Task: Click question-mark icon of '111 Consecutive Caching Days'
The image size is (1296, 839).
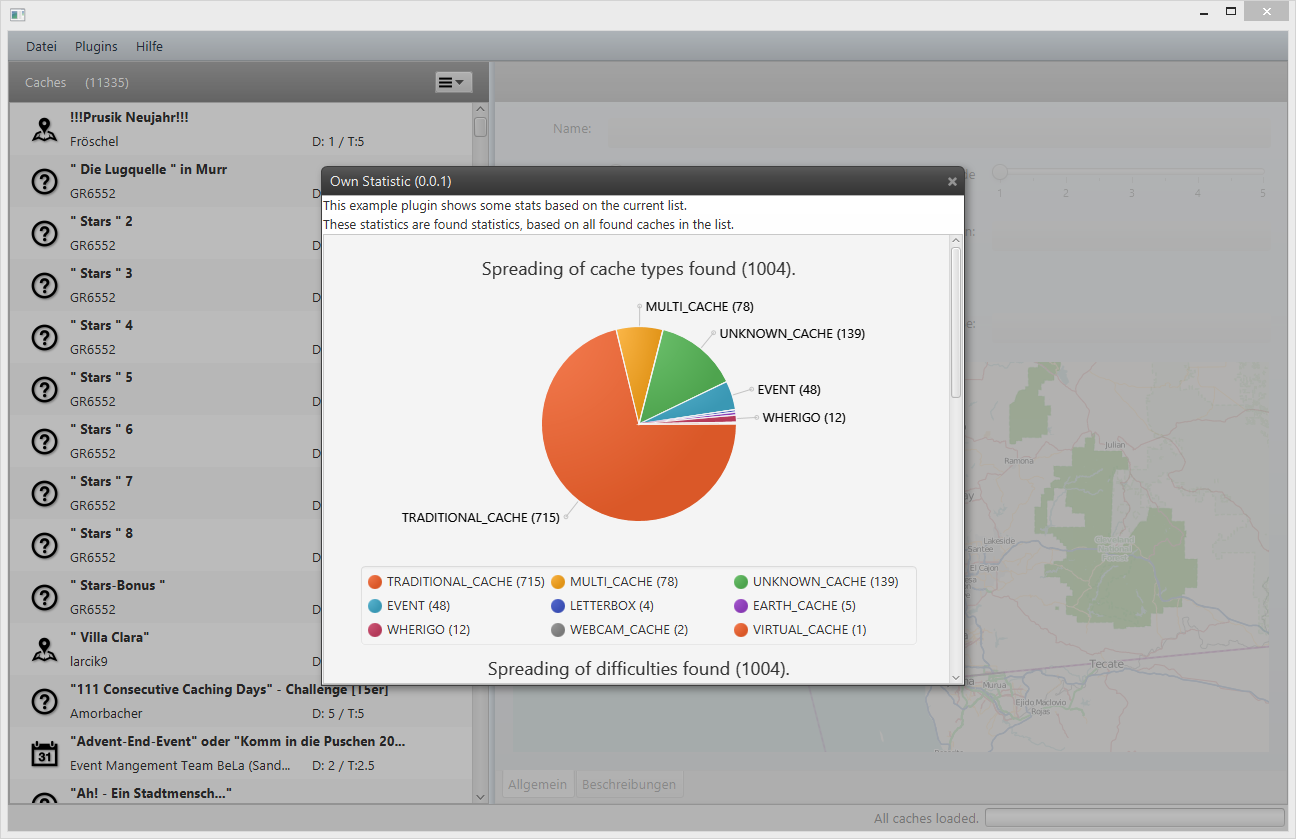Action: (43, 701)
